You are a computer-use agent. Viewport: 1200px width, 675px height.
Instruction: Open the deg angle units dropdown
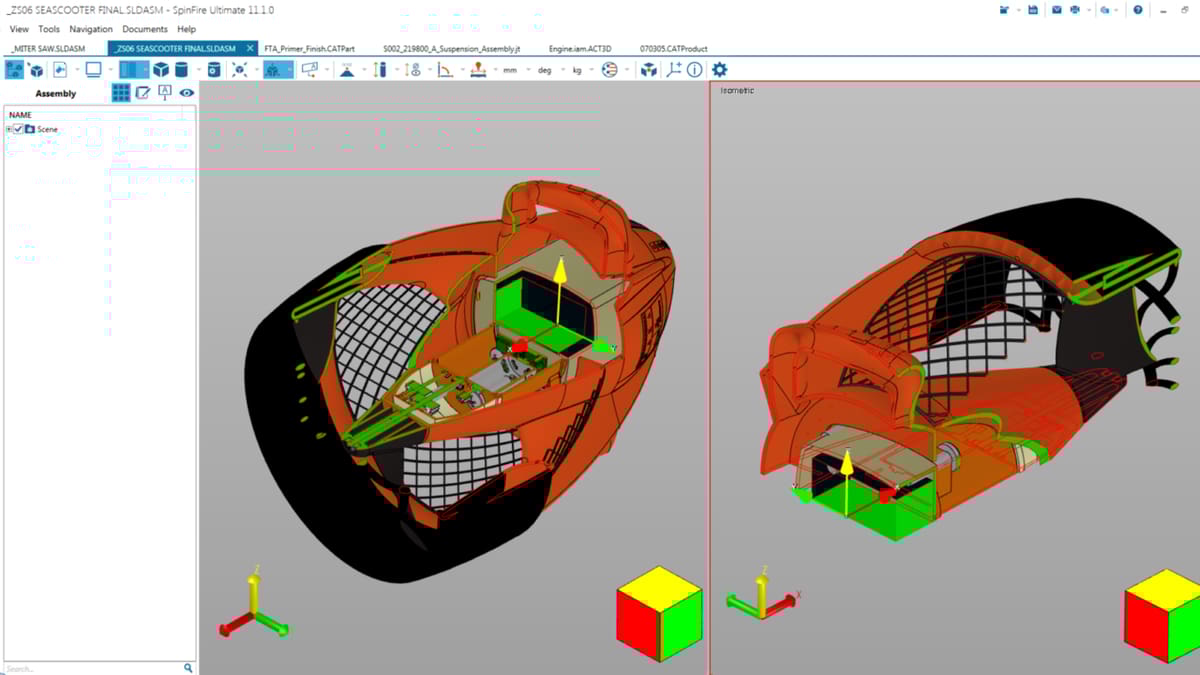546,70
